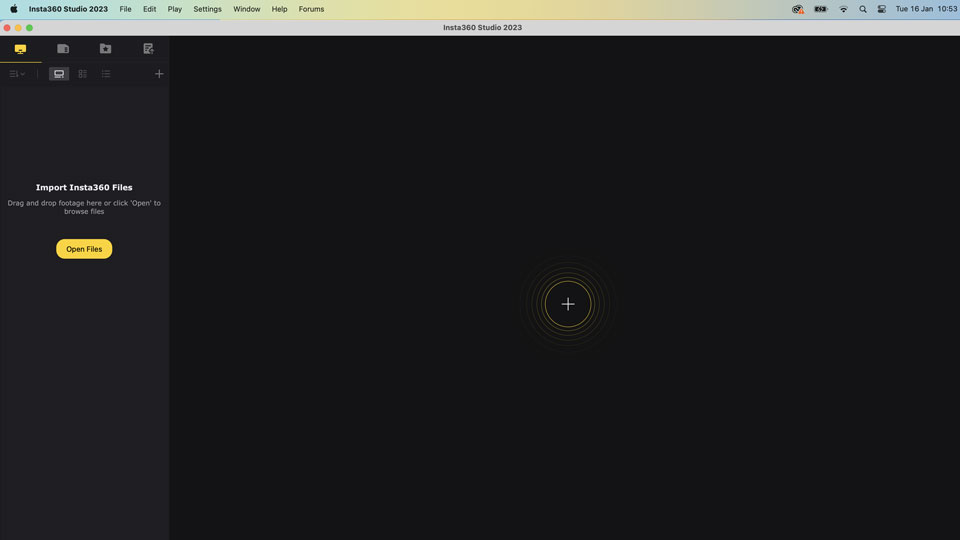The height and width of the screenshot is (540, 960).
Task: Open the Window menu
Action: click(247, 9)
